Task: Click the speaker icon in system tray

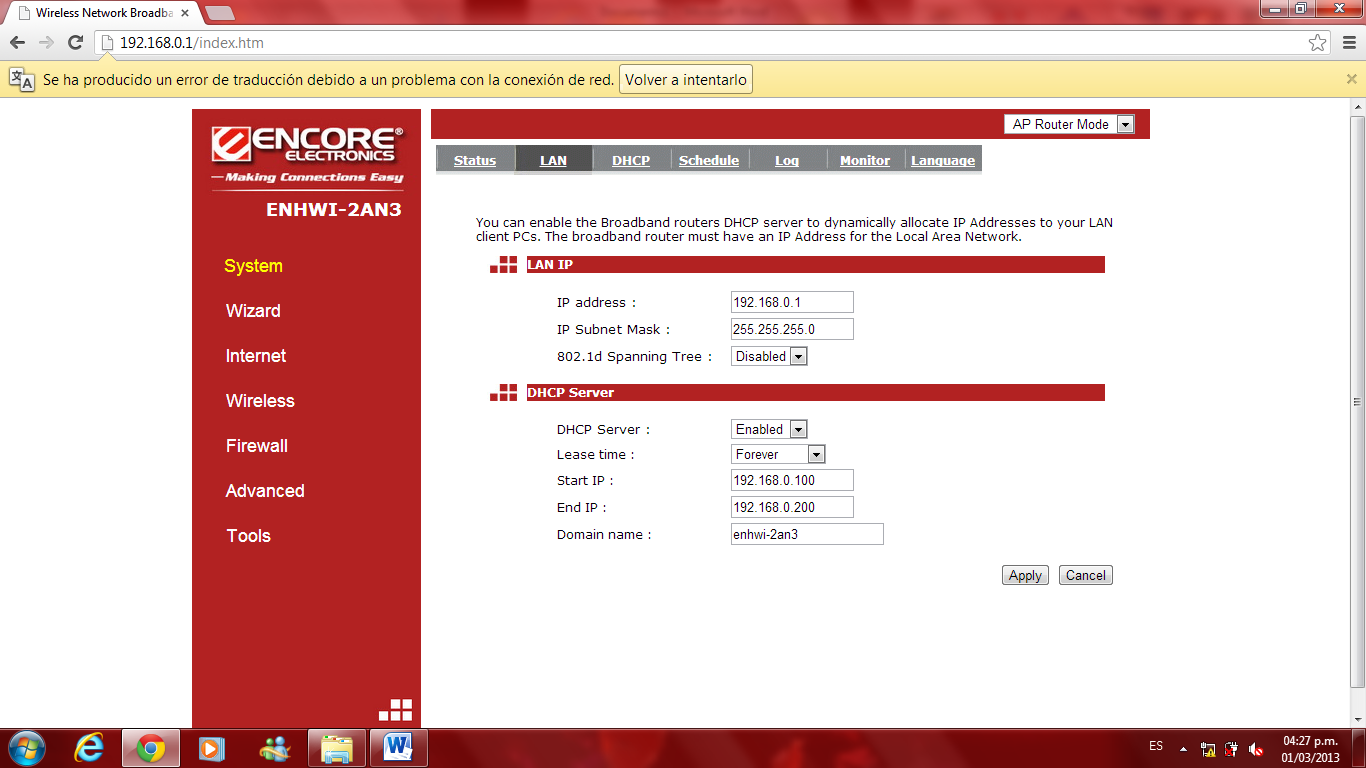Action: [1256, 747]
